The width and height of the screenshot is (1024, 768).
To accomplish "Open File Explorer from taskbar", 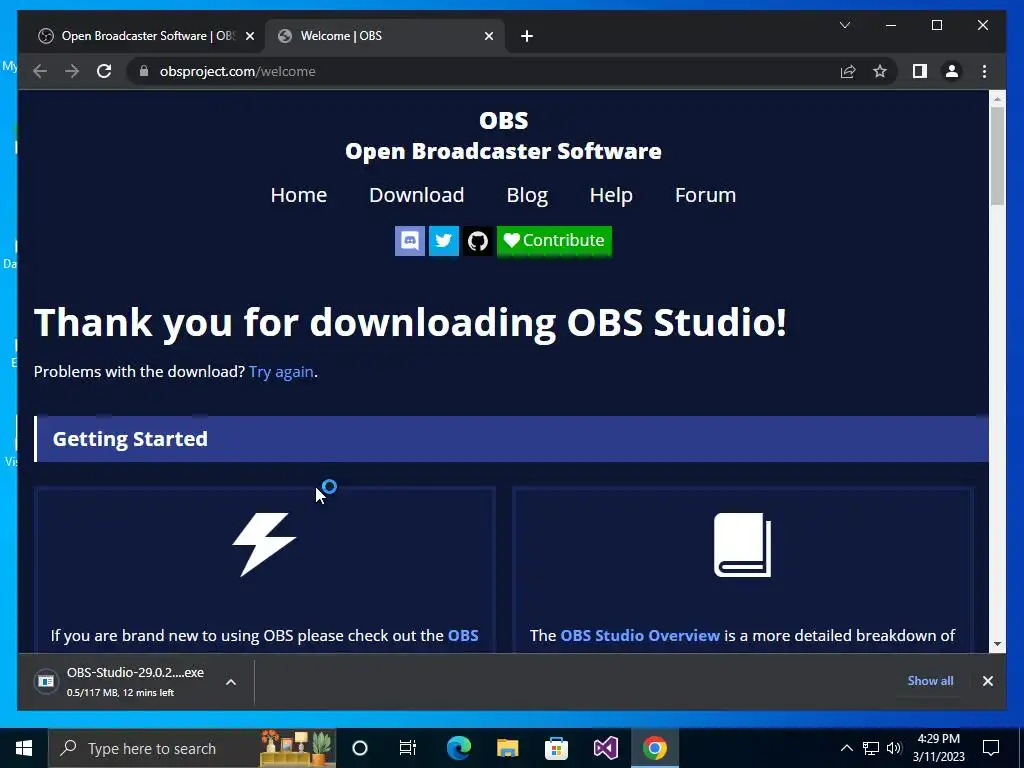I will point(507,748).
